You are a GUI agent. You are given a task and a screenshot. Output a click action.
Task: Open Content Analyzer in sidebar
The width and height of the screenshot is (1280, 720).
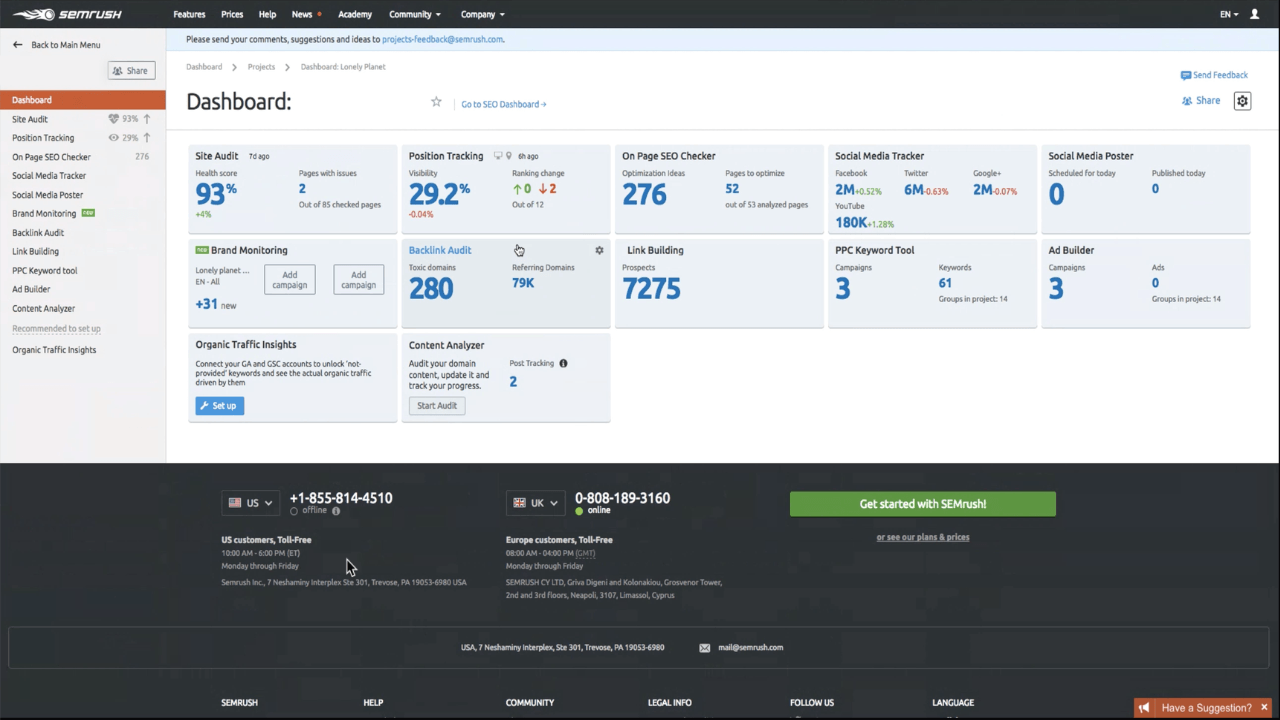click(44, 309)
